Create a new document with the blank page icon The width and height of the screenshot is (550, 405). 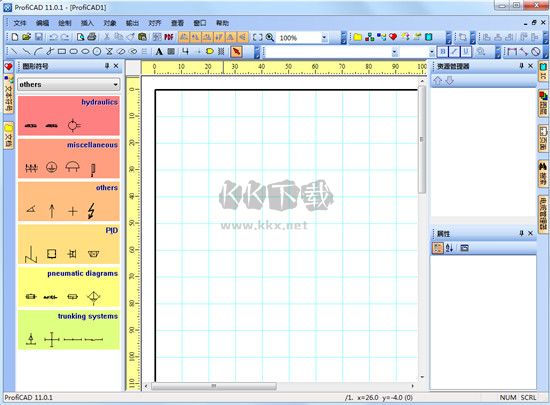coord(15,37)
